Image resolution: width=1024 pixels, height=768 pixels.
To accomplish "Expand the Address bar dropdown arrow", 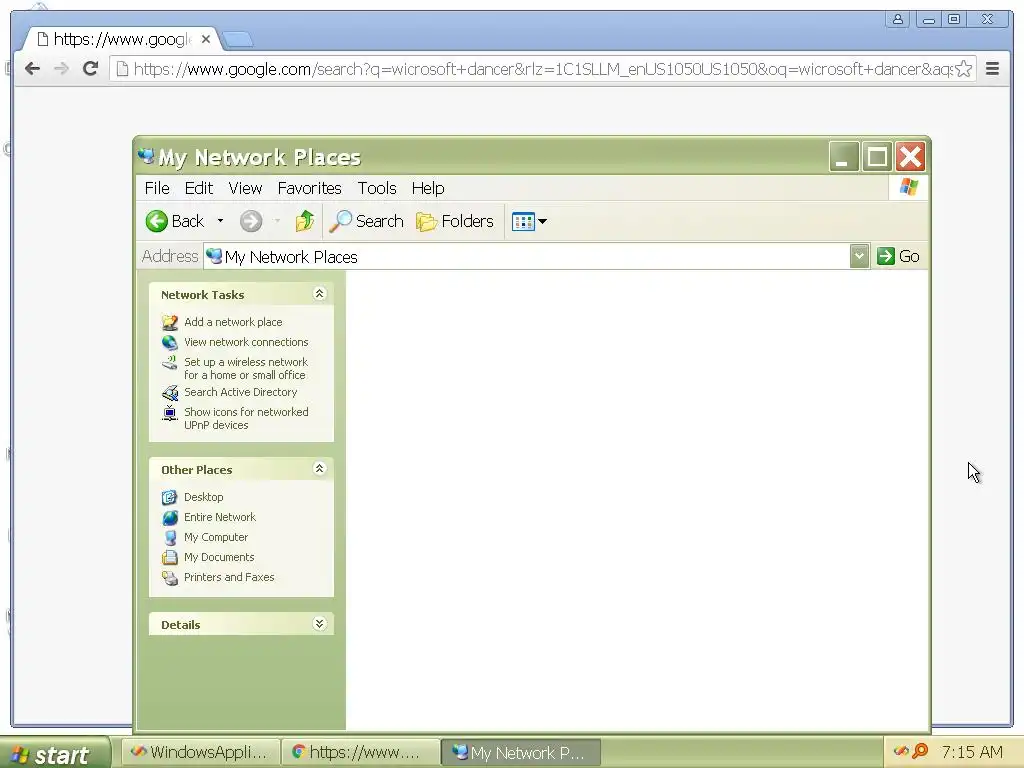I will pos(859,256).
